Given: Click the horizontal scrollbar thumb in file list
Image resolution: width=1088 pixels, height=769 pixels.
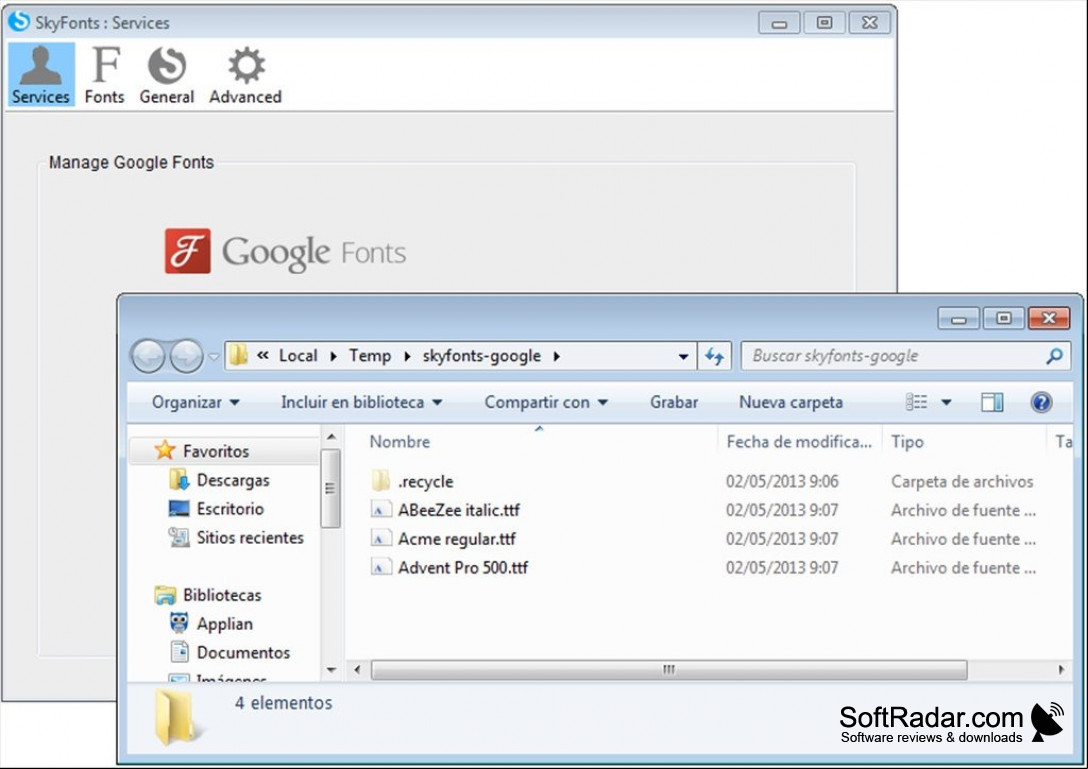Looking at the screenshot, I should [x=669, y=670].
